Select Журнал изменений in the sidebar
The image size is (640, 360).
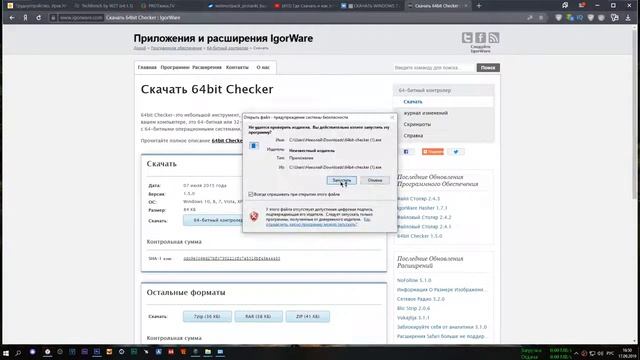pos(426,113)
